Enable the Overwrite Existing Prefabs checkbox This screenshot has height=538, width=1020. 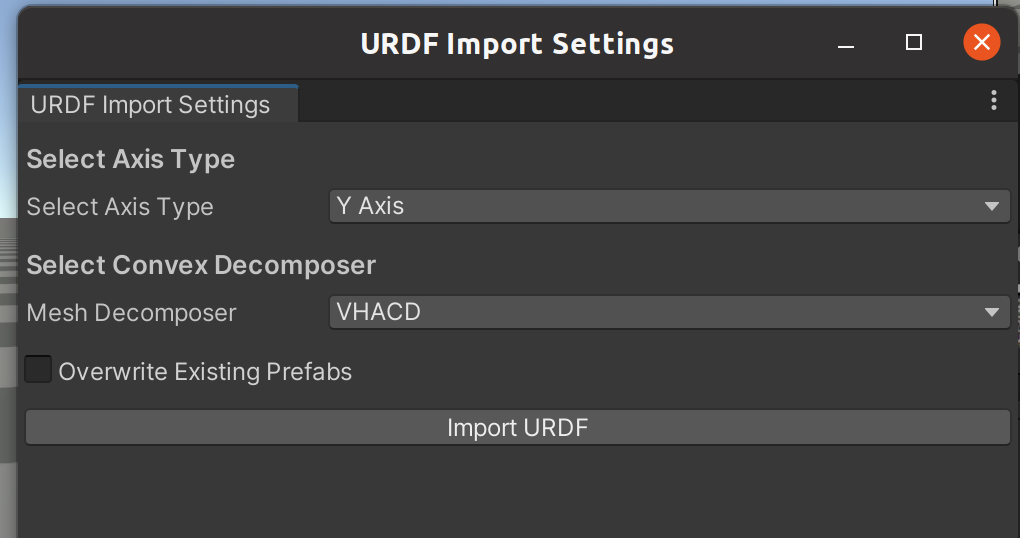click(x=38, y=370)
